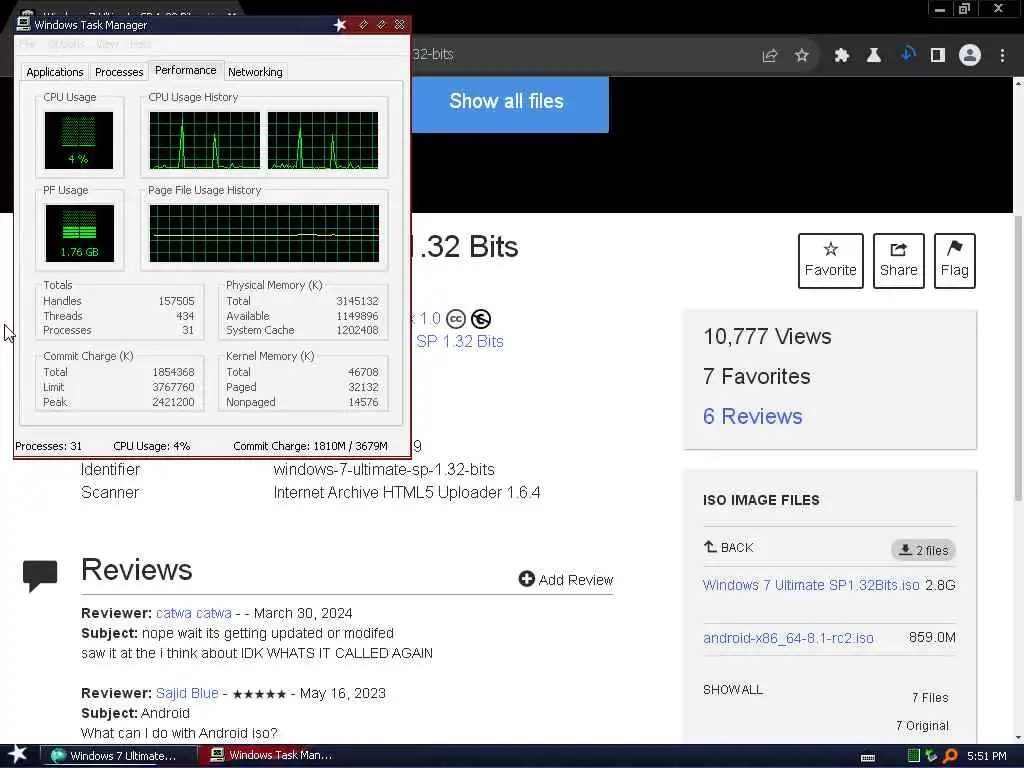Click the plus icon beside Add Review

tap(526, 579)
